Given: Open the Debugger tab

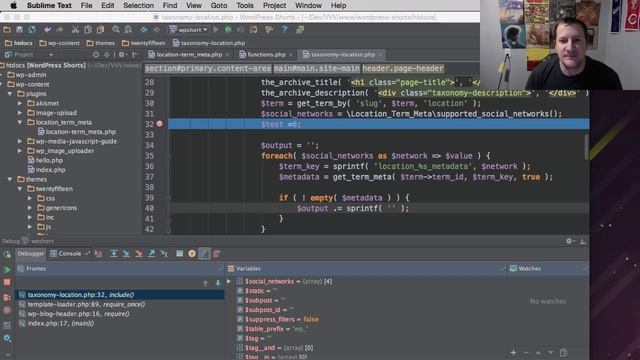Looking at the screenshot, I should click(31, 253).
